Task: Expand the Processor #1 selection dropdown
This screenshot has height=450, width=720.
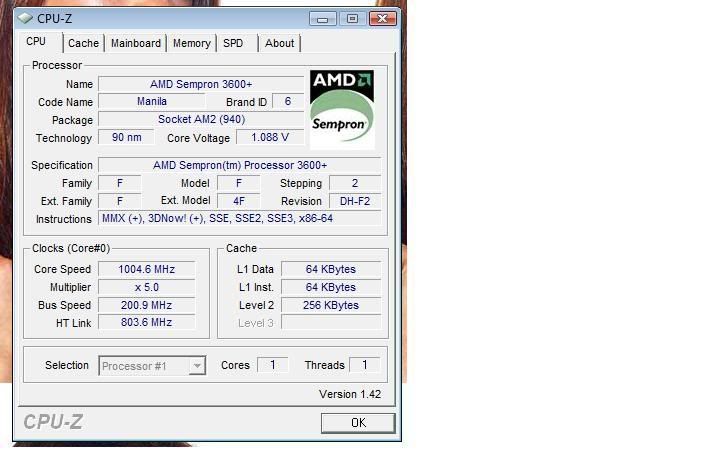Action: click(197, 366)
